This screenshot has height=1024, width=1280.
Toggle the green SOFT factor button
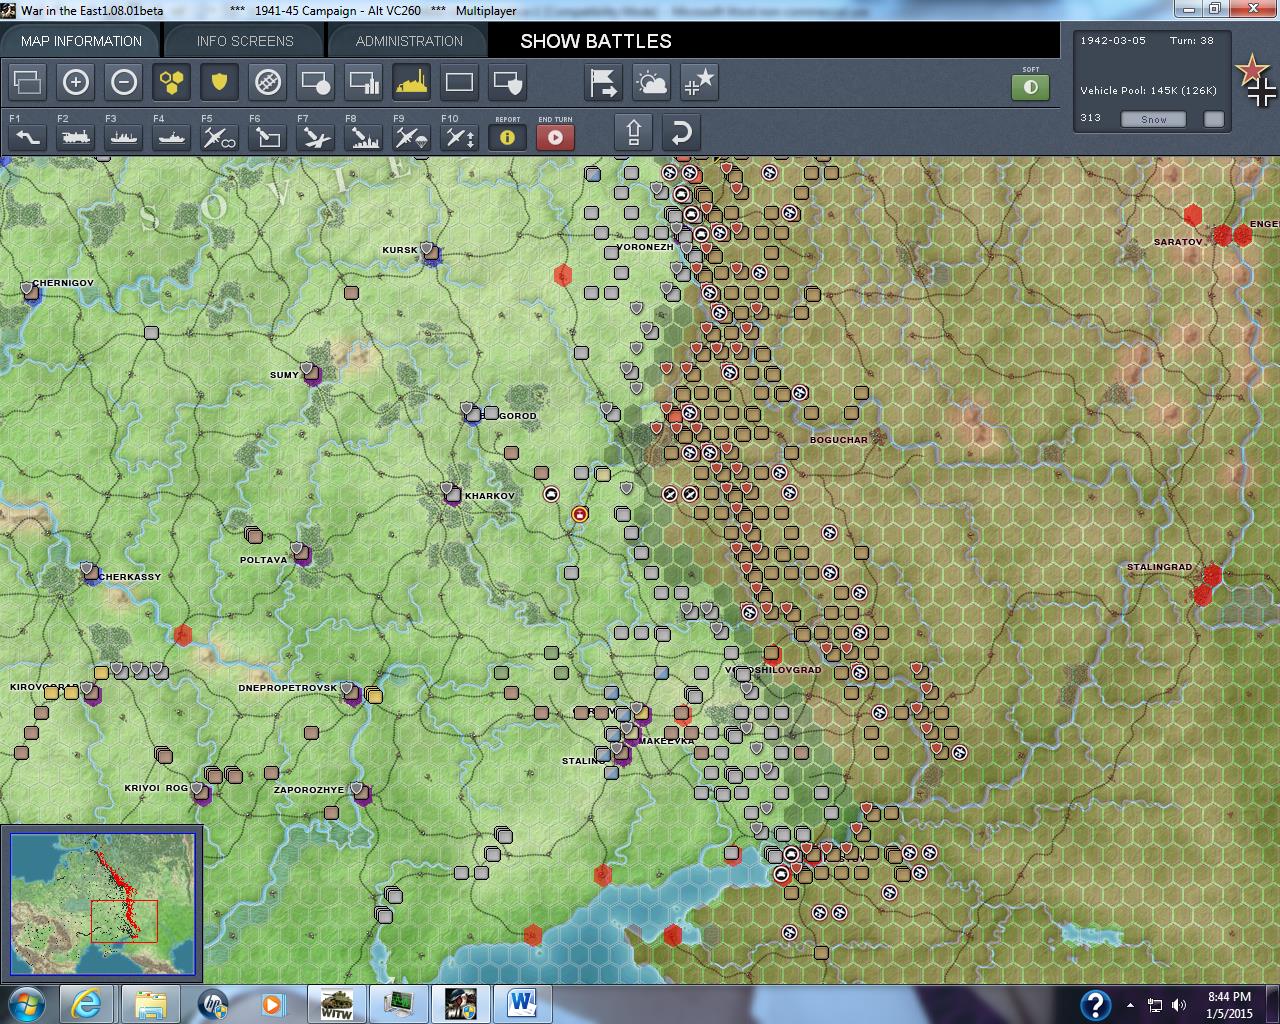point(1031,87)
